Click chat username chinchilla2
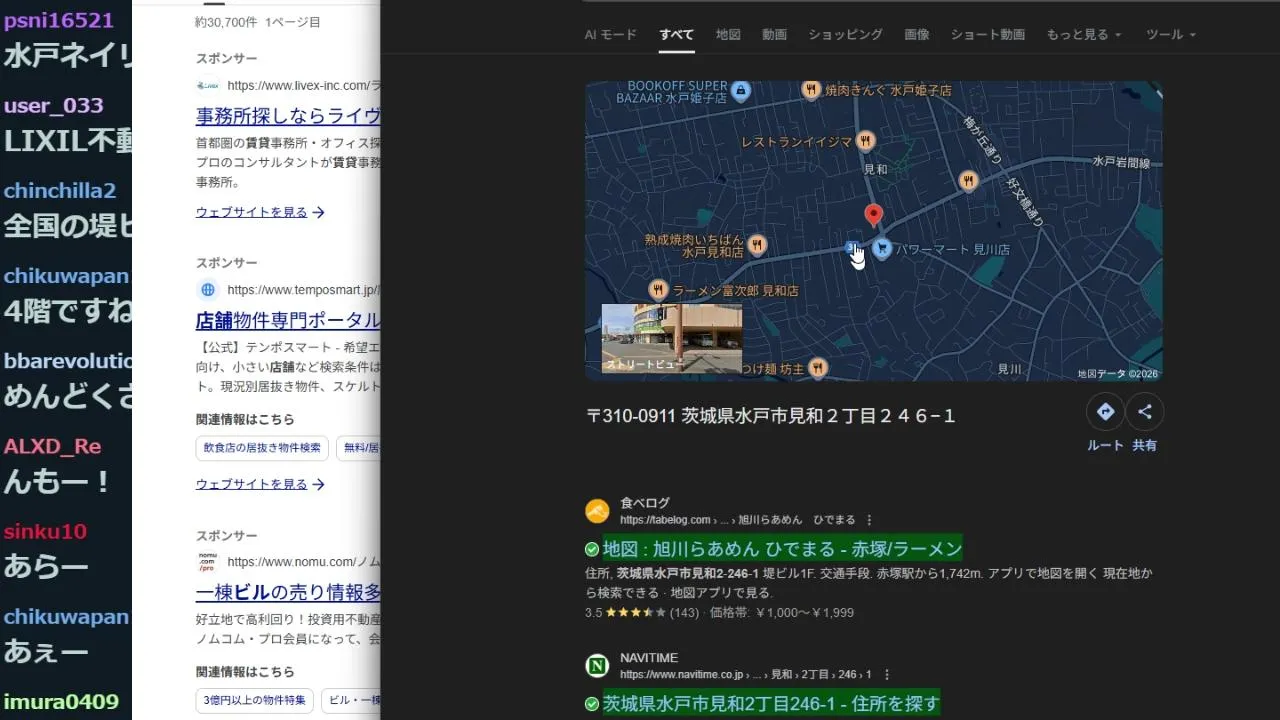Viewport: 1280px width, 720px height. click(x=60, y=191)
